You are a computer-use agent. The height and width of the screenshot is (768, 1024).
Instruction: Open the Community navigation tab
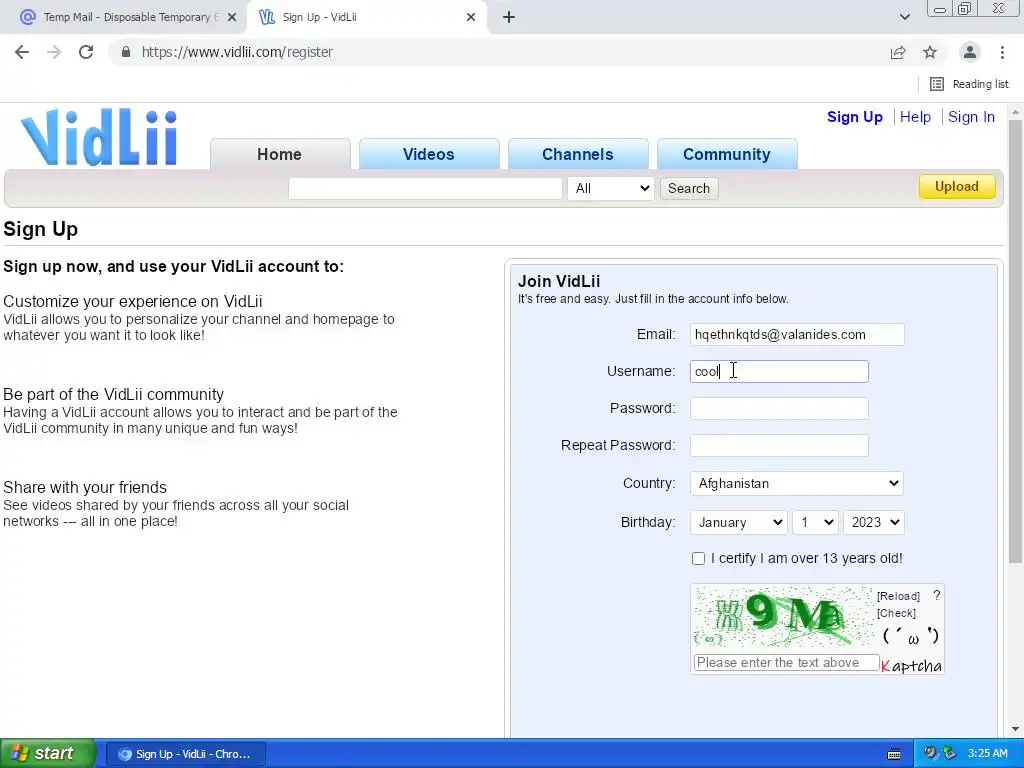[x=727, y=154]
